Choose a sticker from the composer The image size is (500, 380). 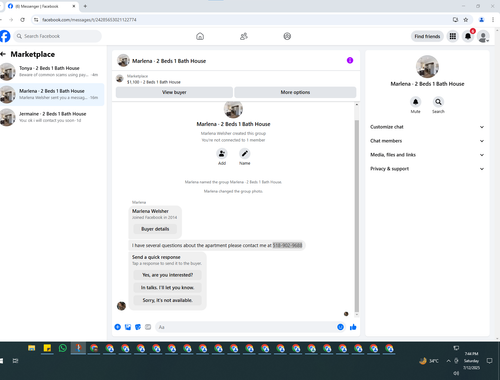138,327
